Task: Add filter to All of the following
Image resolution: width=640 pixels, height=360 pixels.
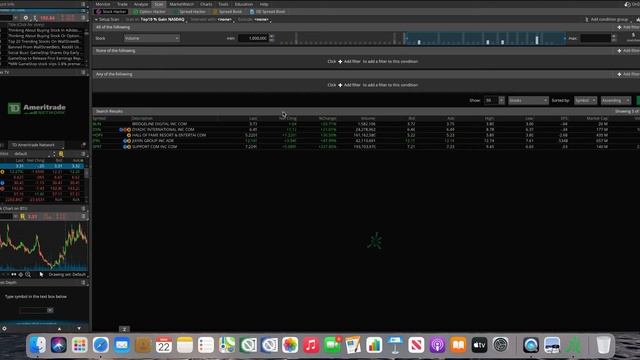Action: pos(628,27)
